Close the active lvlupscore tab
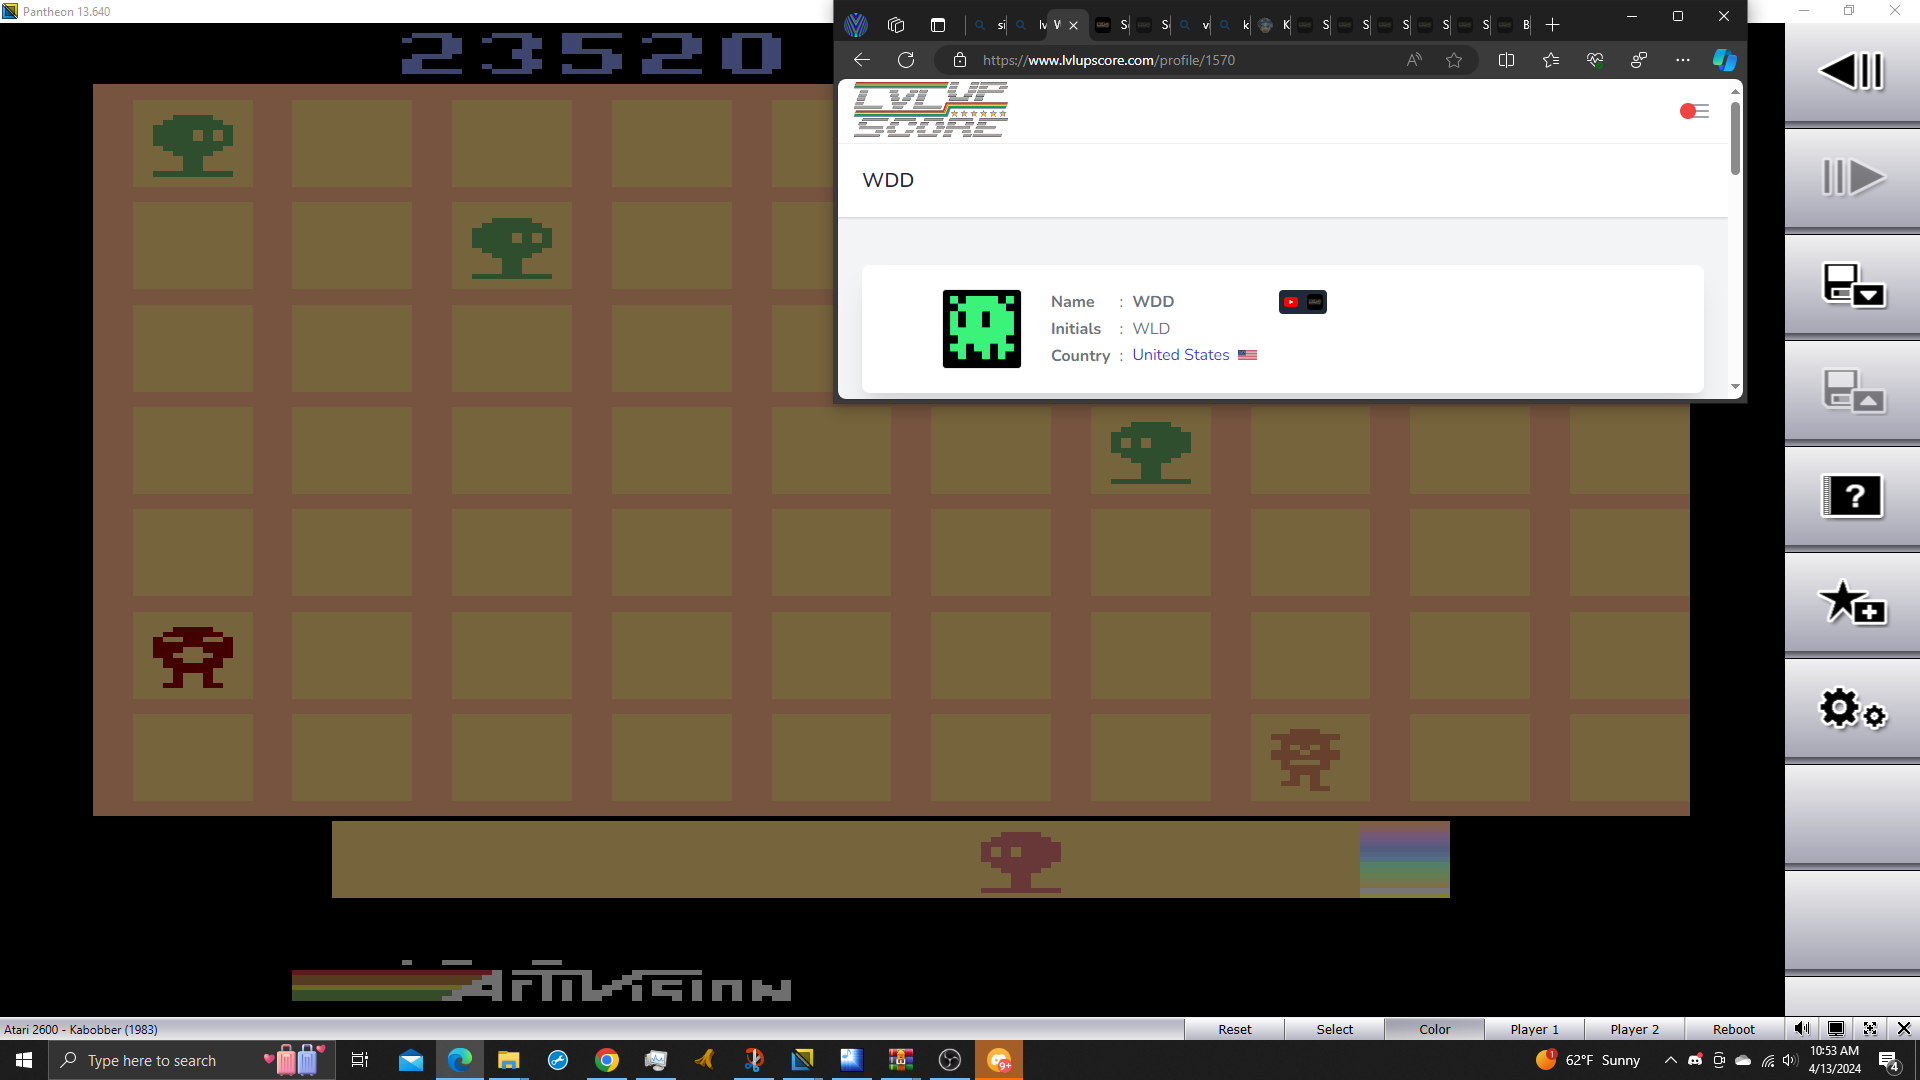The width and height of the screenshot is (1920, 1080). tap(1074, 25)
